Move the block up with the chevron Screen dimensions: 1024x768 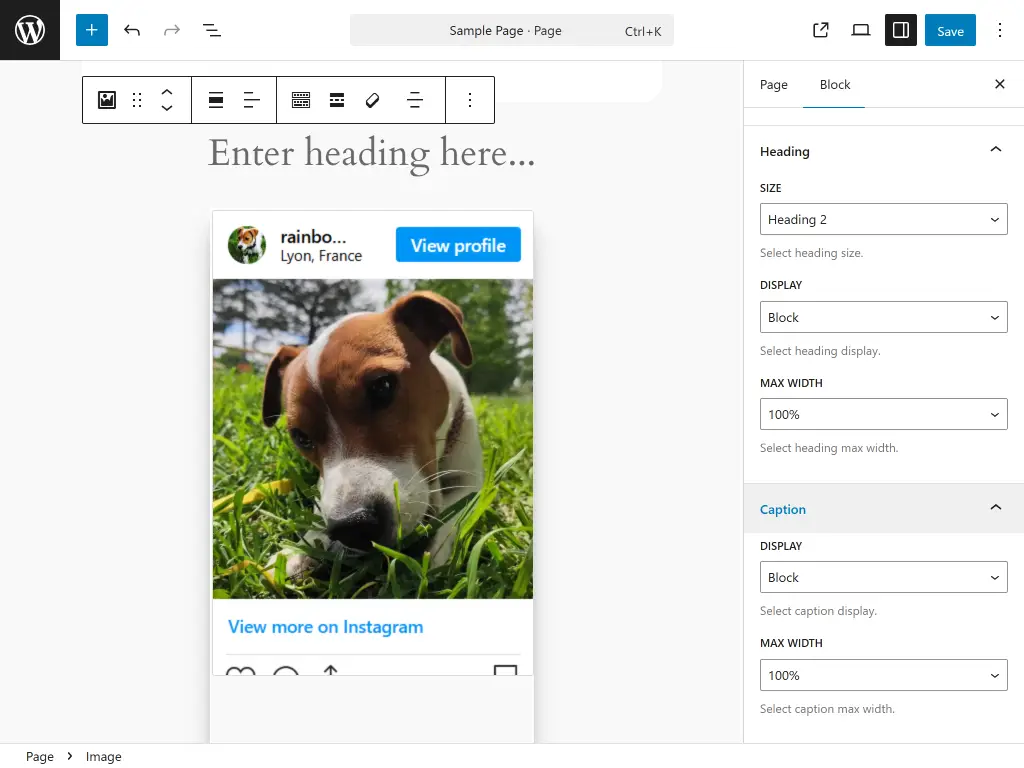(166, 93)
